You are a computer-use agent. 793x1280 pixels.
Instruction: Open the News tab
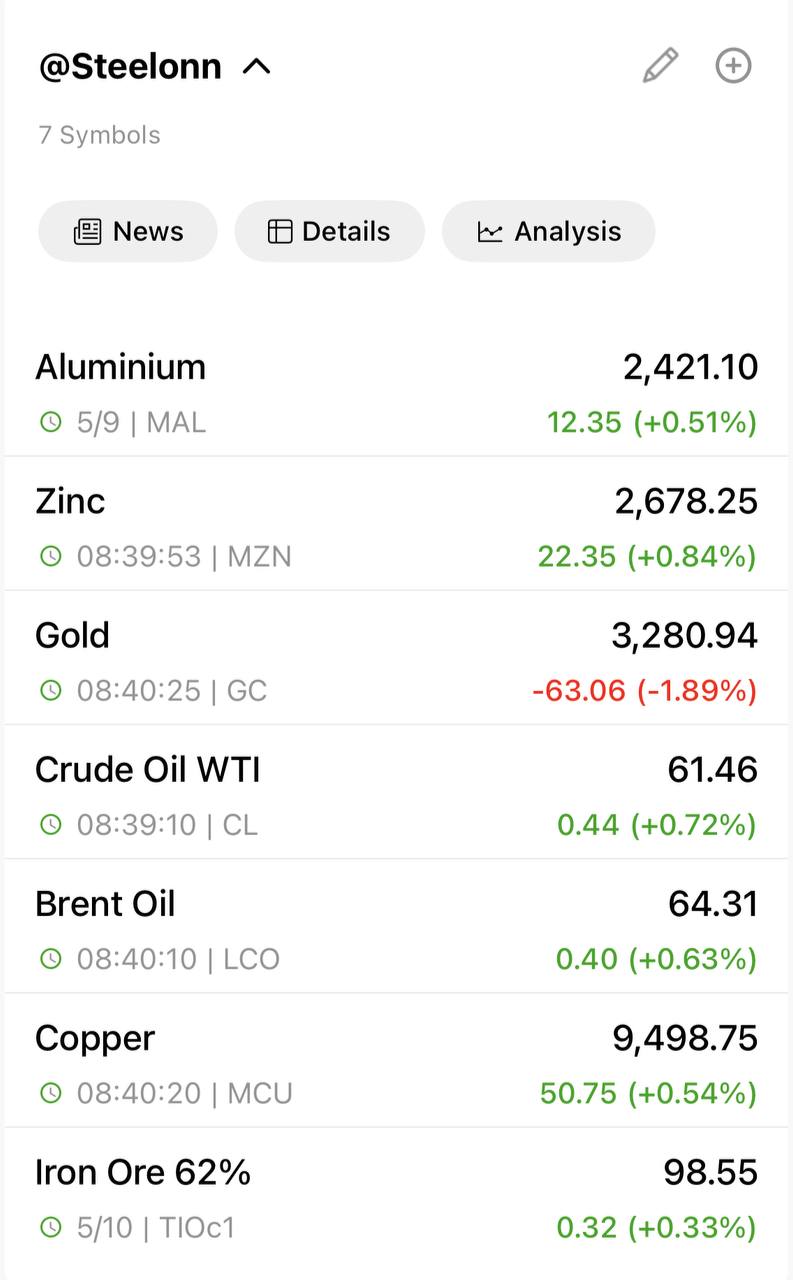pos(128,231)
